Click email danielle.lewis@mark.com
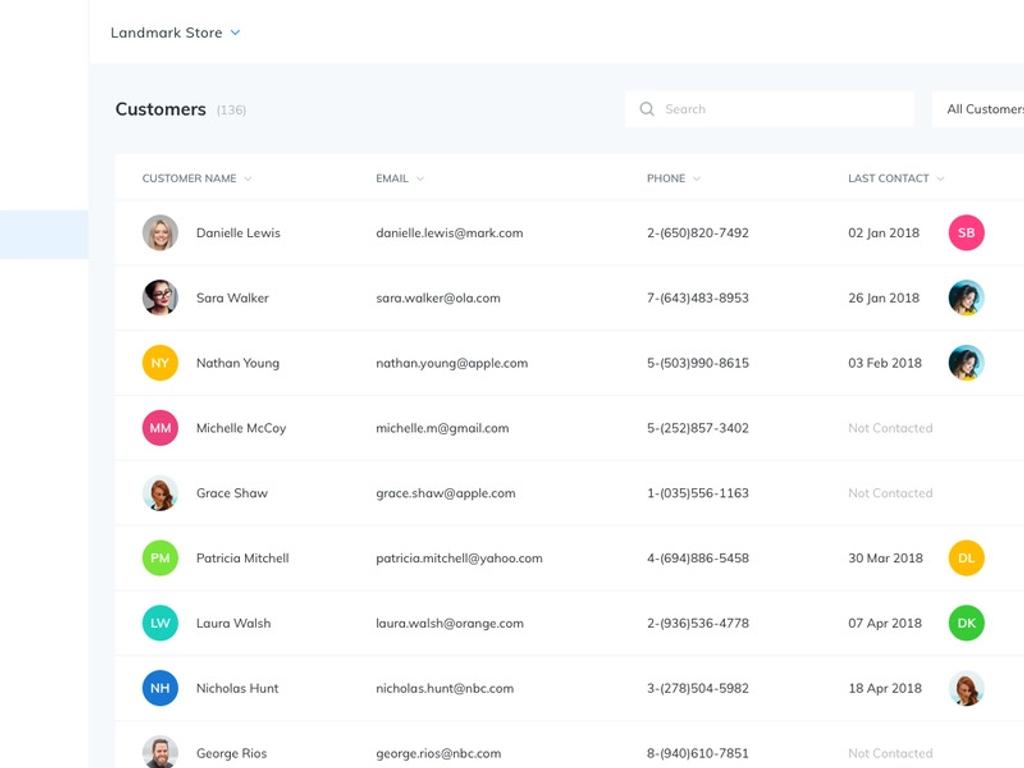Viewport: 1024px width, 768px height. coord(449,233)
